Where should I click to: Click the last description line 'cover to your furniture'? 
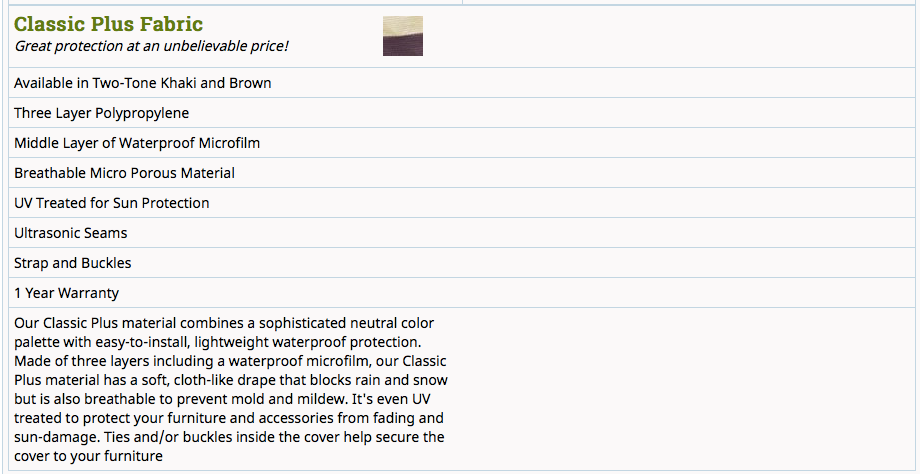[88, 457]
